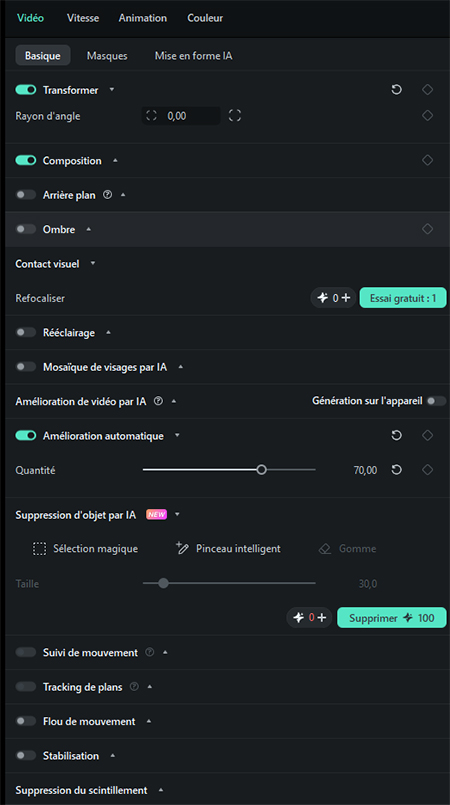Image resolution: width=450 pixels, height=805 pixels.
Task: Select the Sélection magique tool
Action: tap(85, 549)
